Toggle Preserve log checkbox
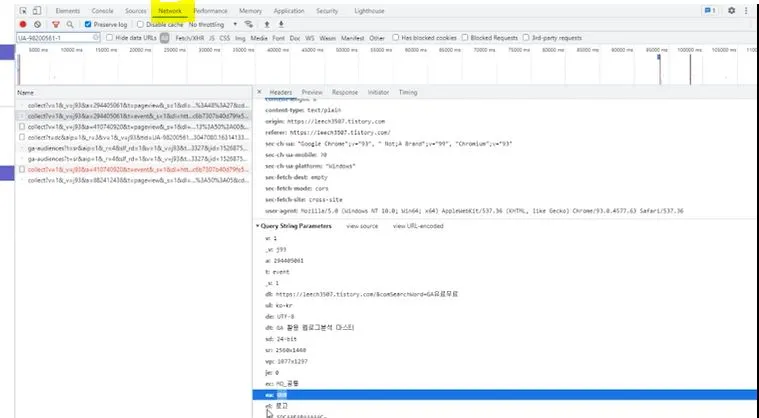The height and width of the screenshot is (418, 759). 88,24
